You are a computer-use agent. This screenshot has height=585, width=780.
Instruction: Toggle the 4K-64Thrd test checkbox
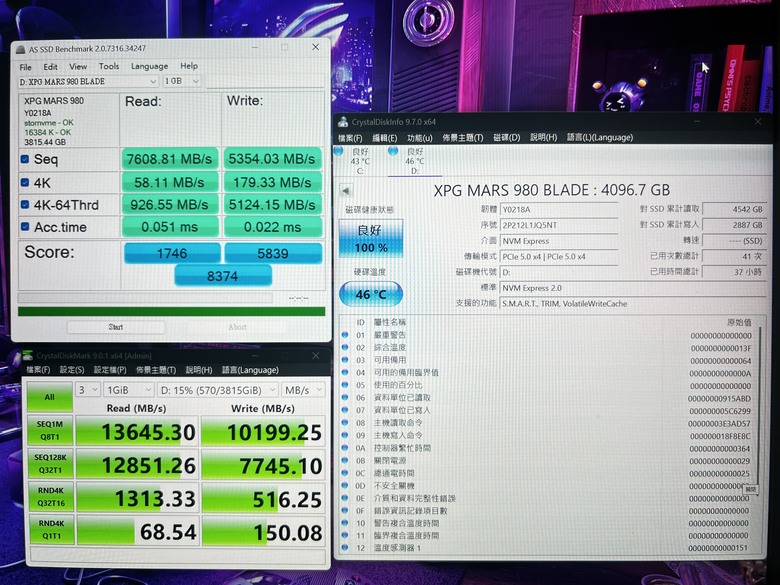point(24,204)
